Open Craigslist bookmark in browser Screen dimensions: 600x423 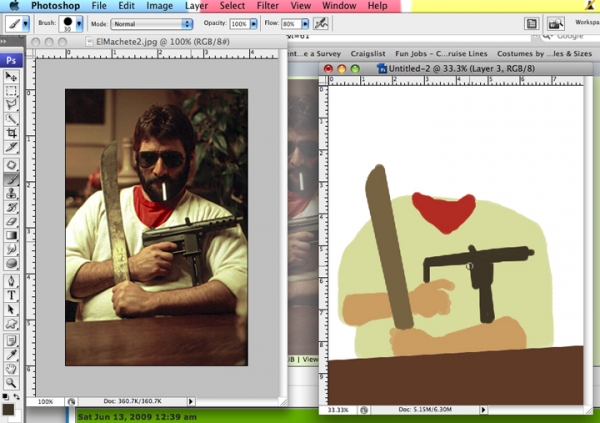[x=368, y=54]
